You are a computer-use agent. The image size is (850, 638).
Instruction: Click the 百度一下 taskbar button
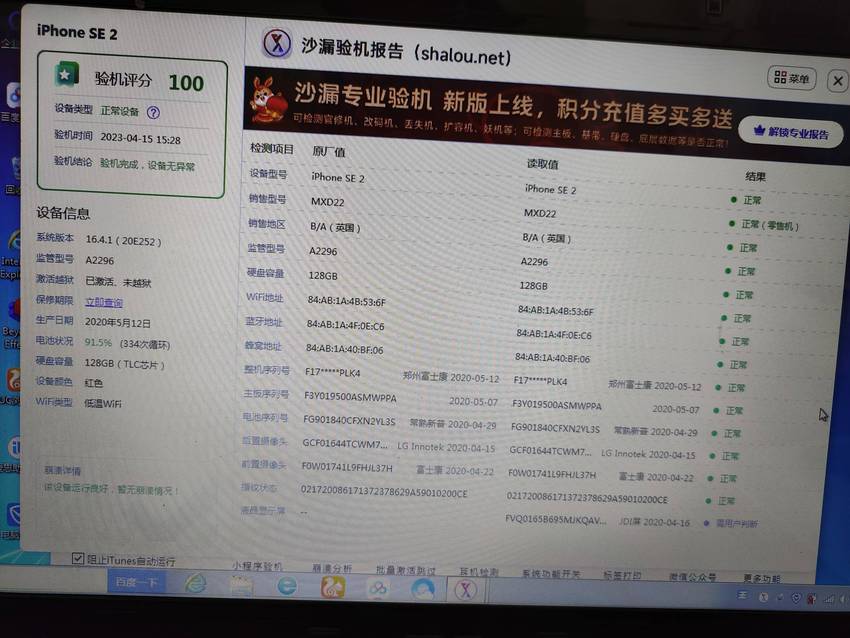[136, 583]
